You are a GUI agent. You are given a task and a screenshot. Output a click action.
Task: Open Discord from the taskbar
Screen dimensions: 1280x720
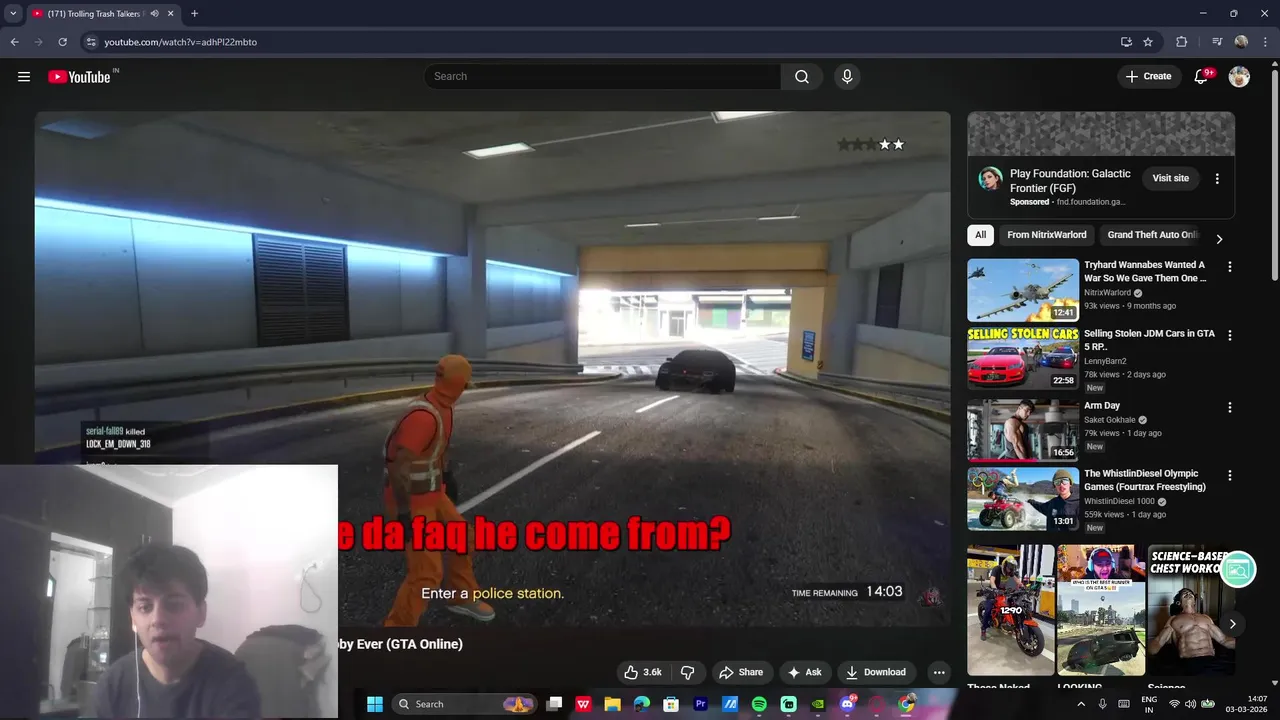[848, 704]
